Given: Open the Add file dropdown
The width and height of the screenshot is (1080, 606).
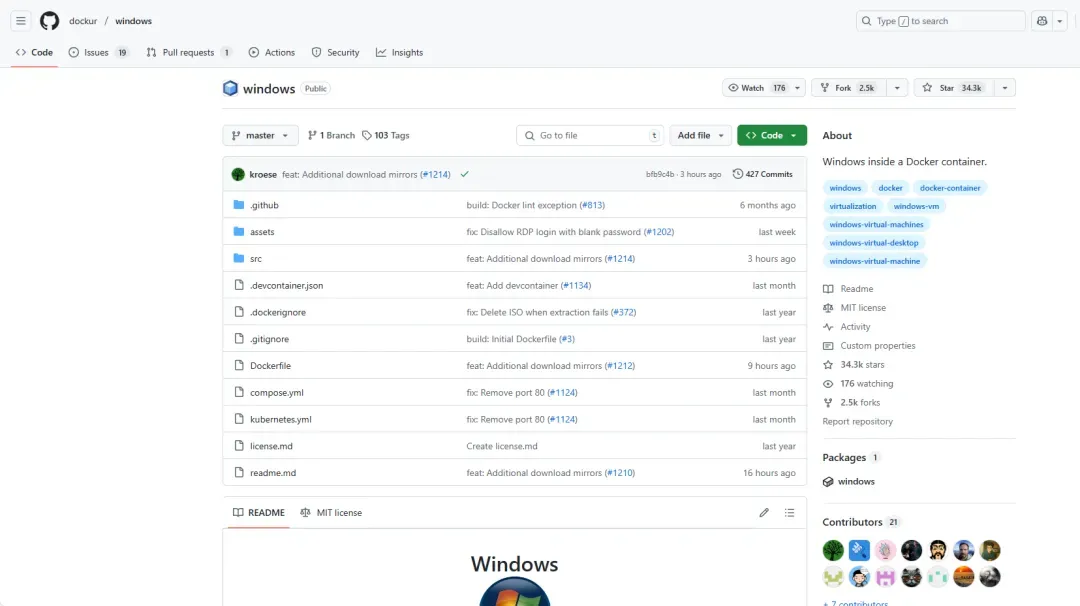Looking at the screenshot, I should point(700,136).
